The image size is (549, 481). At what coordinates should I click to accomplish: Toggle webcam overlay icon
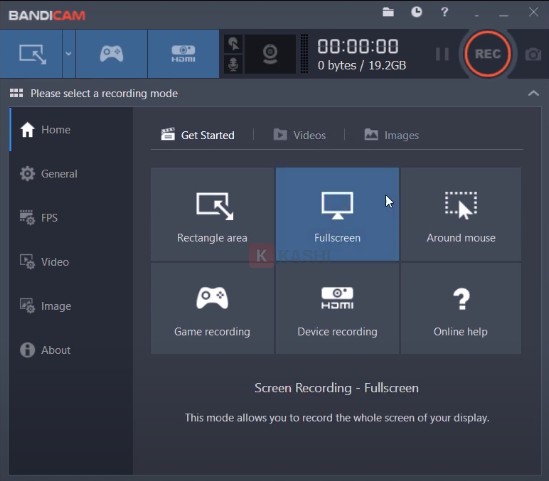pyautogui.click(x=270, y=54)
